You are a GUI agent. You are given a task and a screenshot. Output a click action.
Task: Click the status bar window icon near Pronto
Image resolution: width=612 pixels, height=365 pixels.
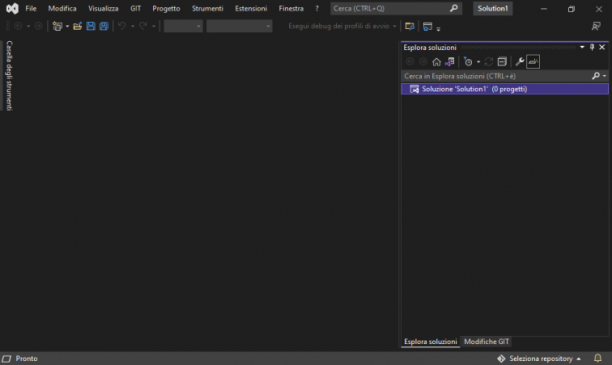[x=7, y=358]
